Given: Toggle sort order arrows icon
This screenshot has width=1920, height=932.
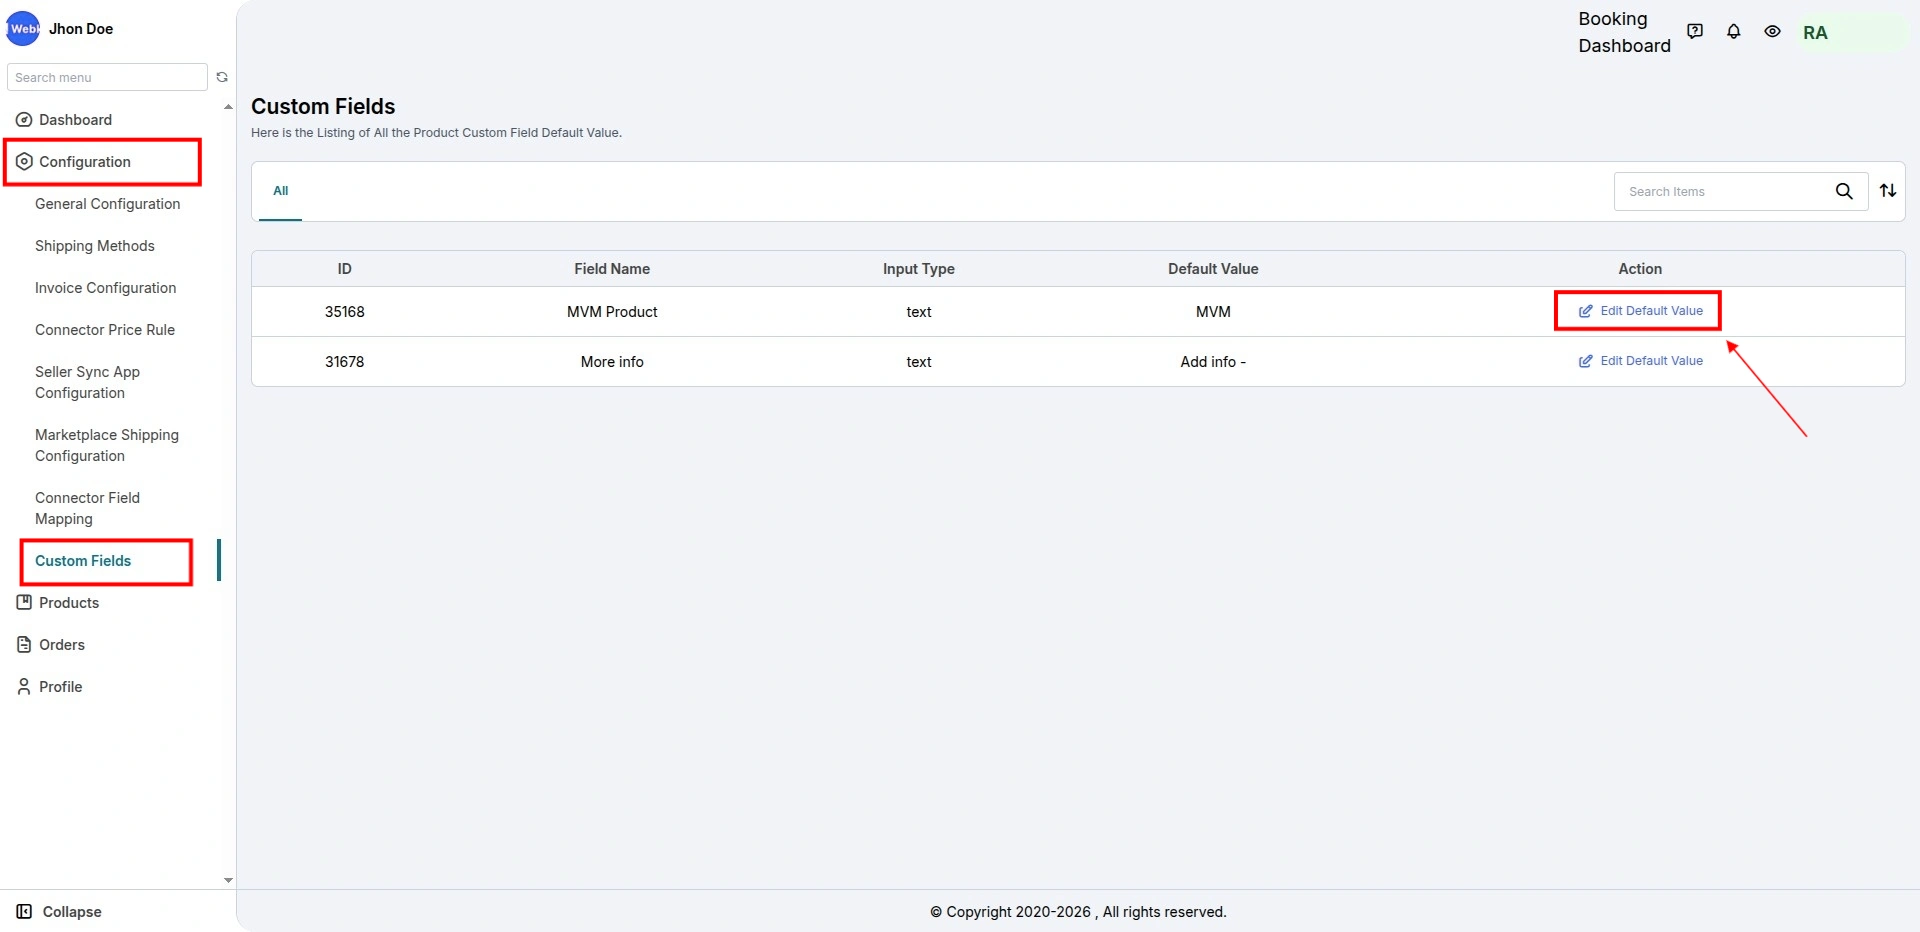Looking at the screenshot, I should pos(1888,190).
